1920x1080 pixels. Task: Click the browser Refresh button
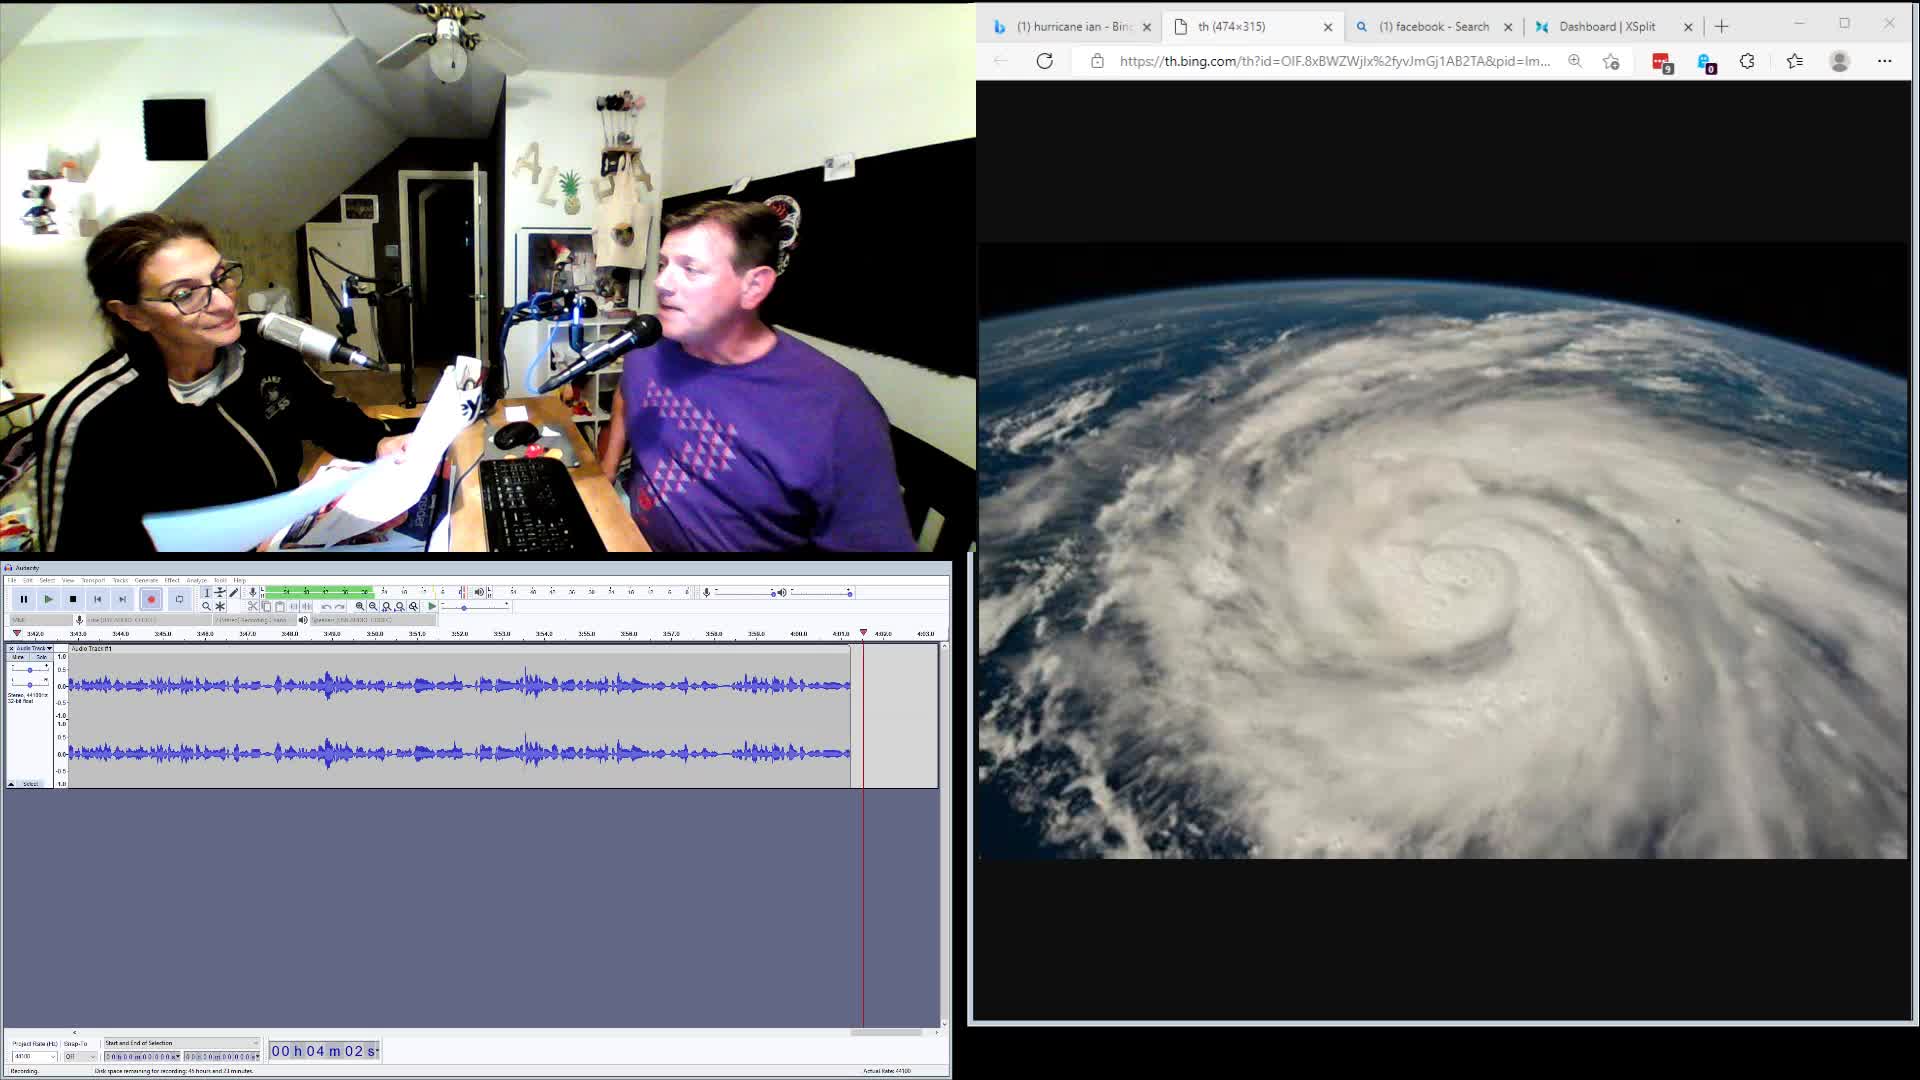click(1045, 61)
